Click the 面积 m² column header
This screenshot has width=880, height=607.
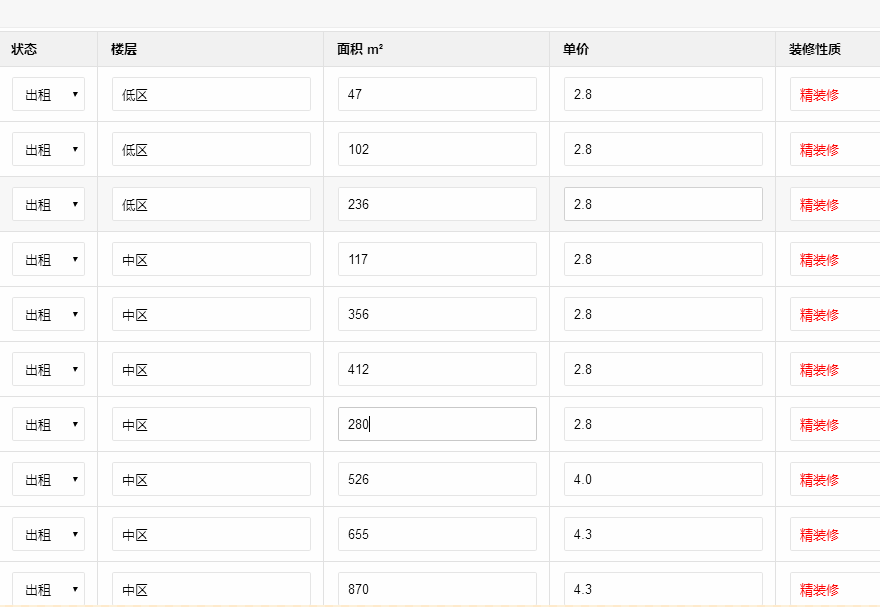point(360,49)
